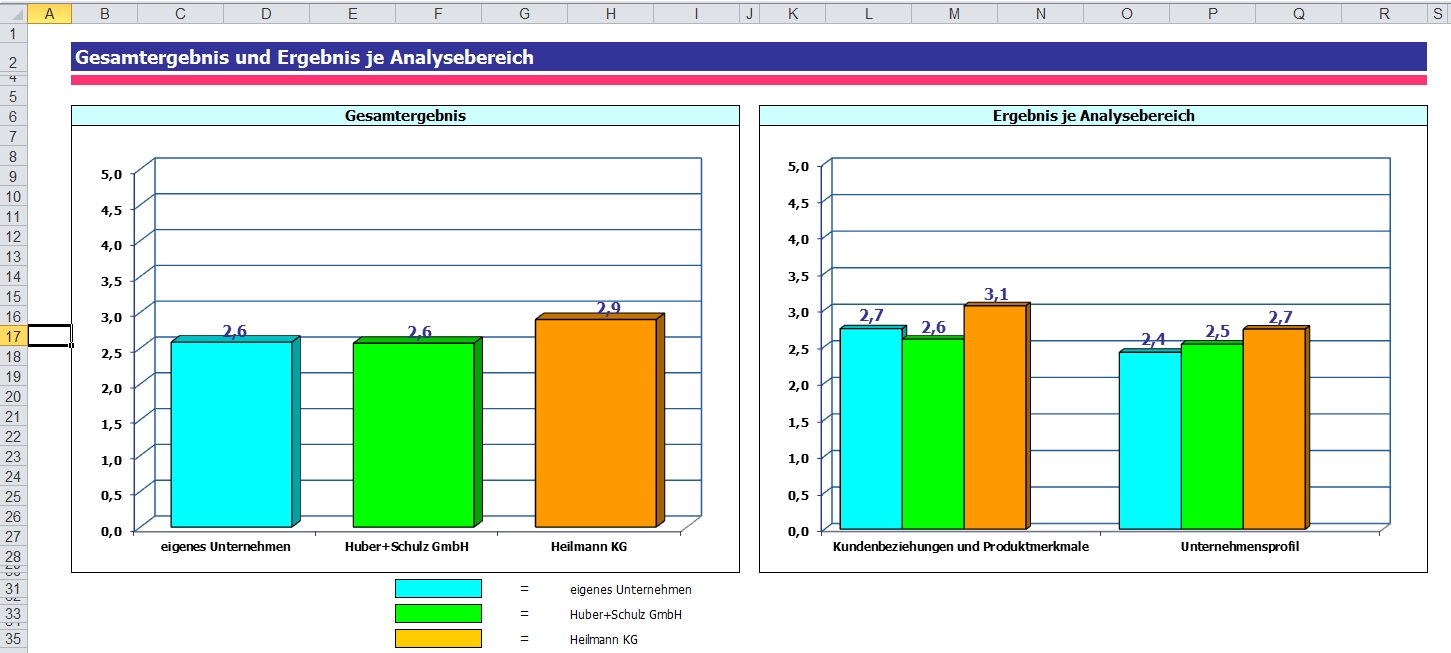Select the cyan eigenes Unternehmen bar in Gesamtergebnis chart
This screenshot has height=653, width=1451.
[x=231, y=434]
